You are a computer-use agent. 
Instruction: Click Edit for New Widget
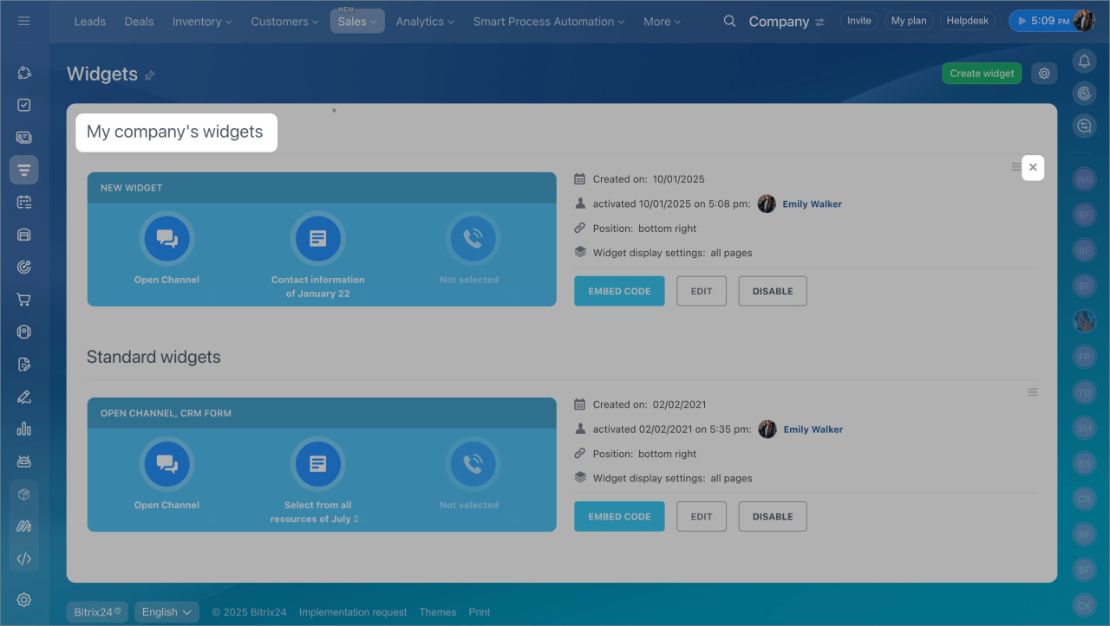click(701, 291)
